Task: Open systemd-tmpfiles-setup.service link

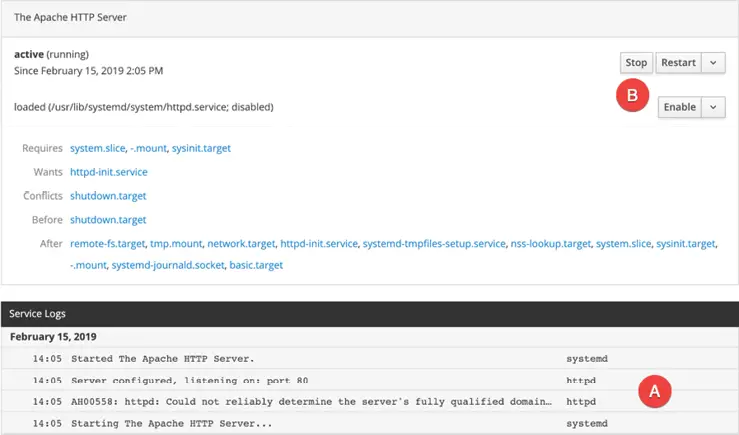Action: [433, 244]
